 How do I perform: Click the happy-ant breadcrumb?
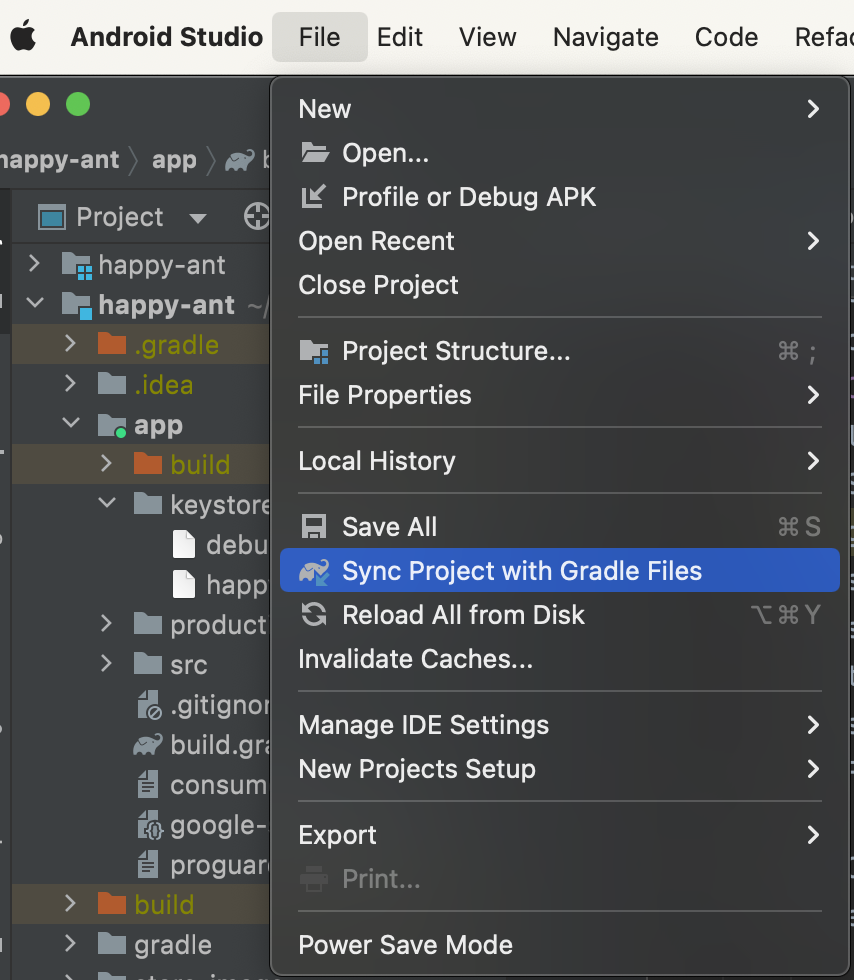tap(59, 160)
